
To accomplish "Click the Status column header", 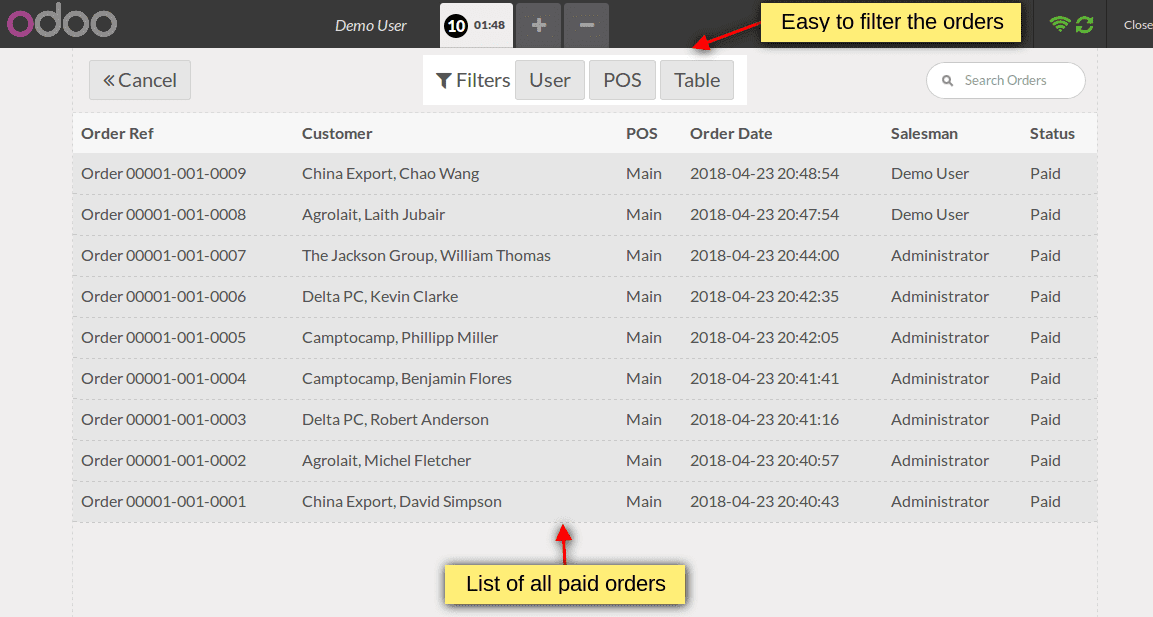I will click(x=1052, y=134).
